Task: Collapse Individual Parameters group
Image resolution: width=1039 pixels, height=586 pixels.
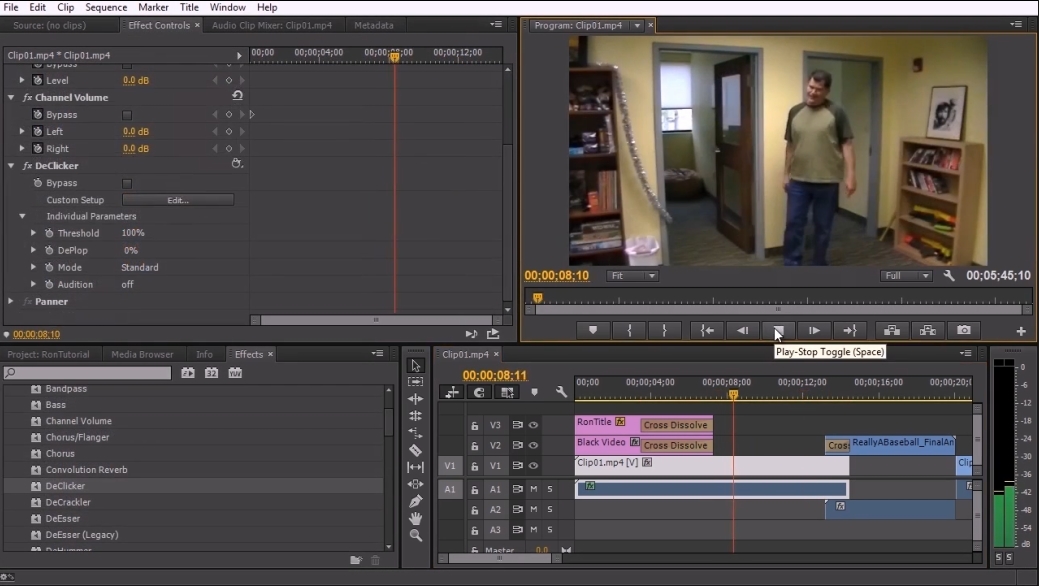Action: click(x=22, y=216)
